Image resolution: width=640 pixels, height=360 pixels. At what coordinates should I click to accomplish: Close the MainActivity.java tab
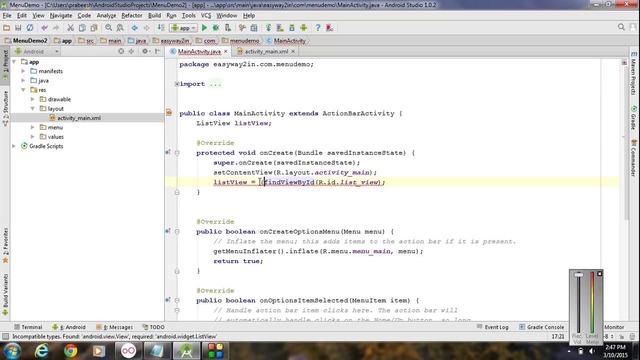225,51
